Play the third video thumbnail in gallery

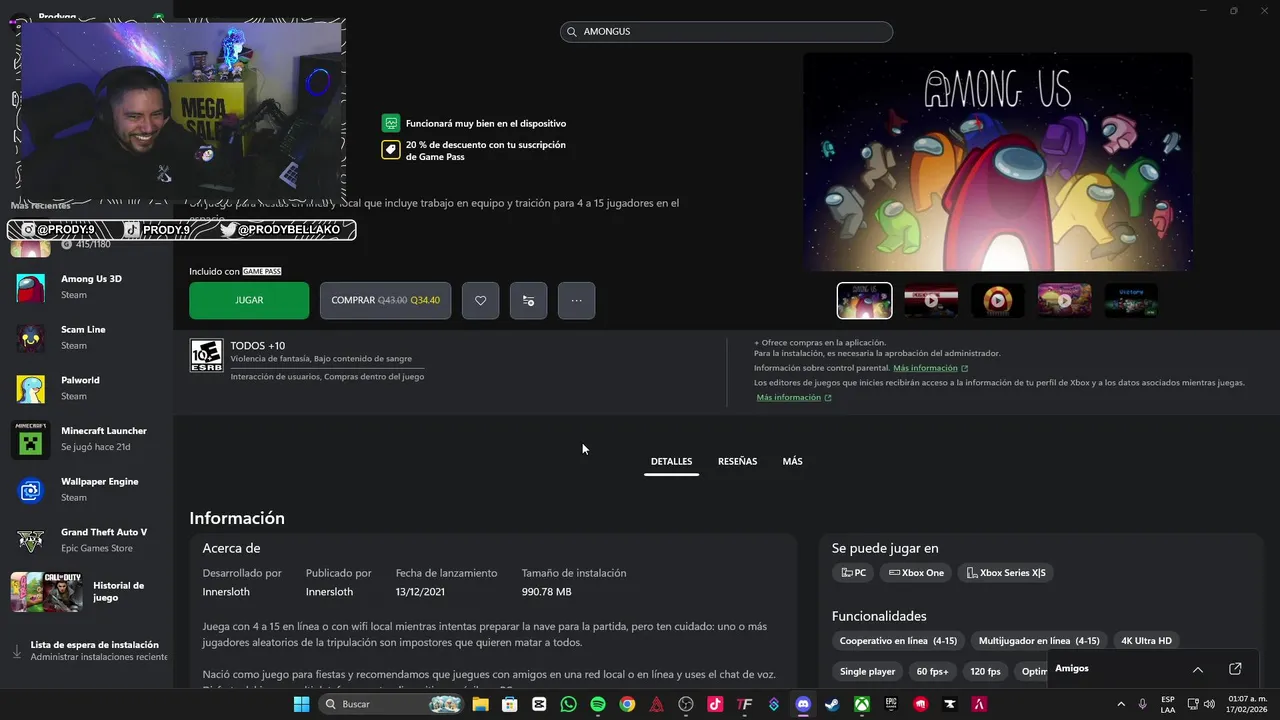pyautogui.click(x=998, y=300)
